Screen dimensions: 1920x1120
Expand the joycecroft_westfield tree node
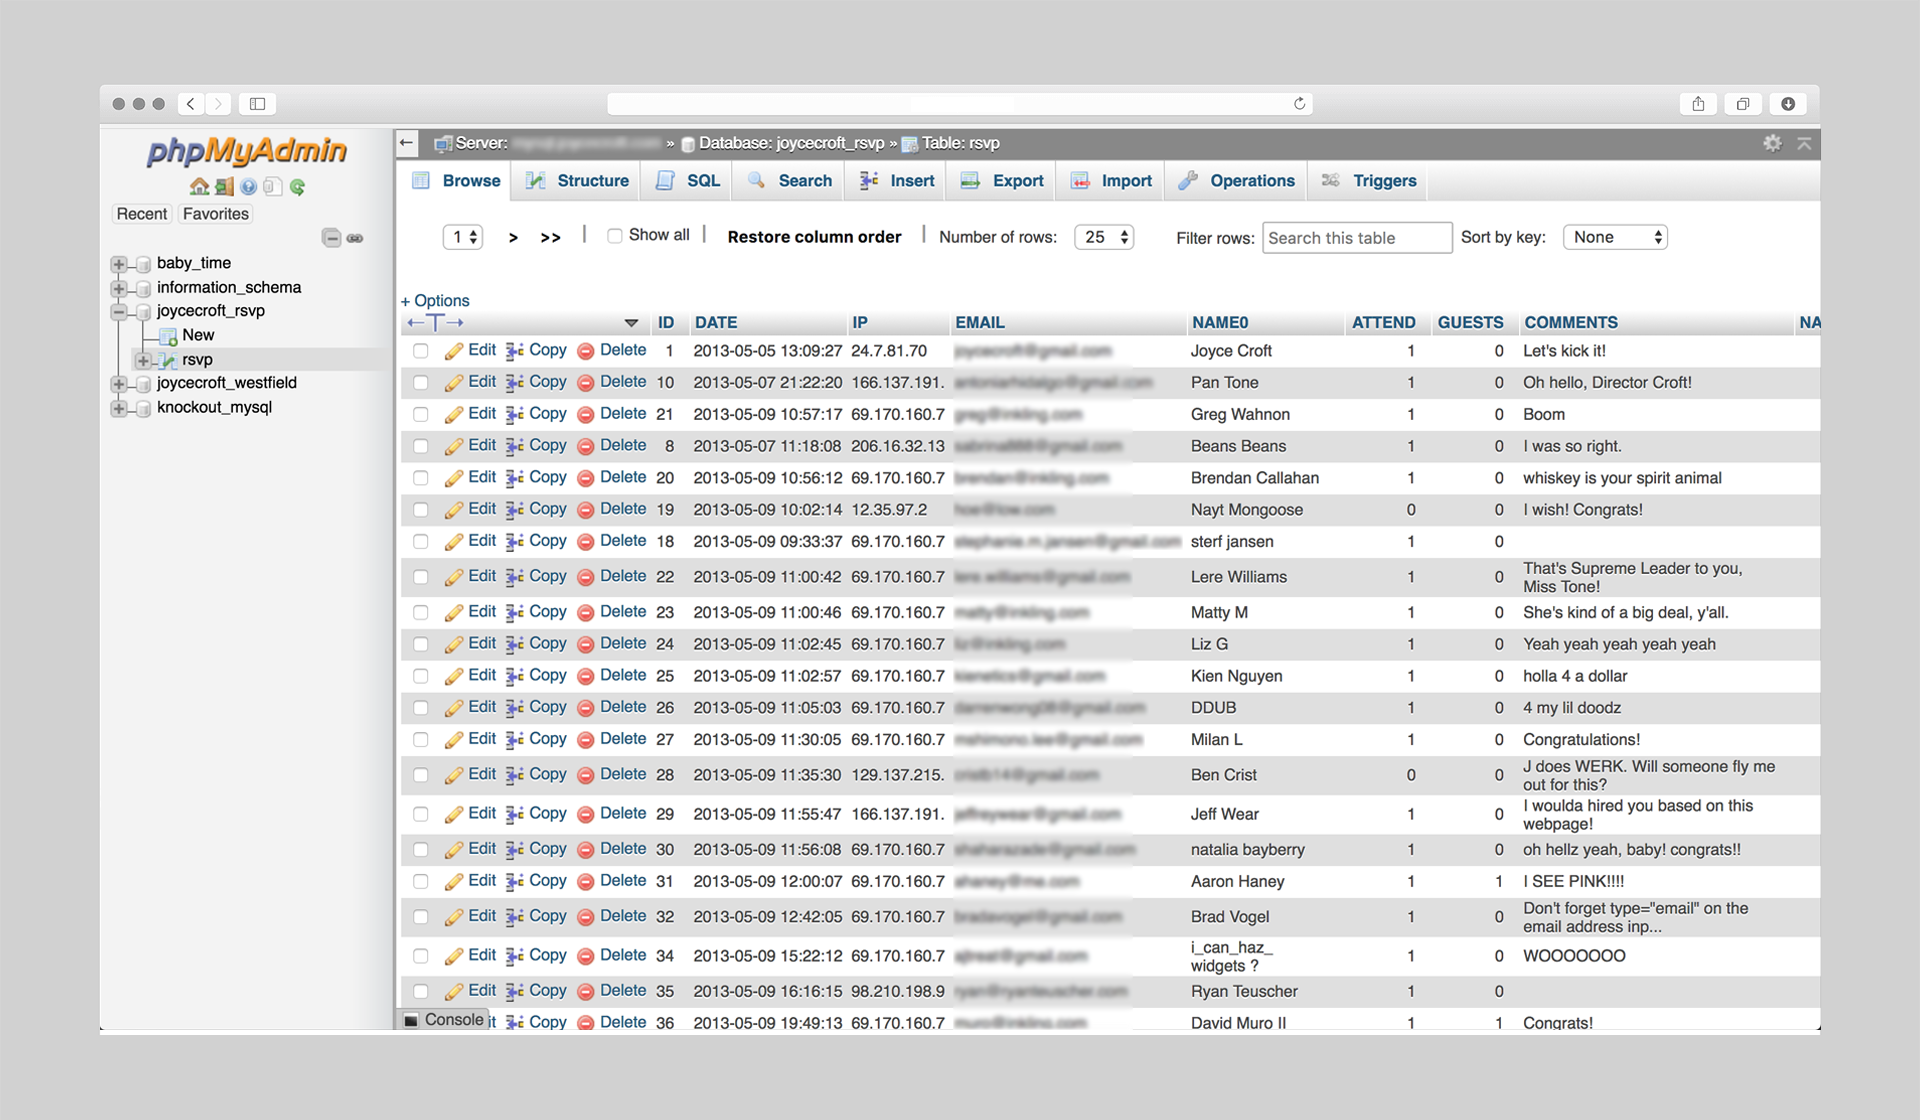coord(119,384)
